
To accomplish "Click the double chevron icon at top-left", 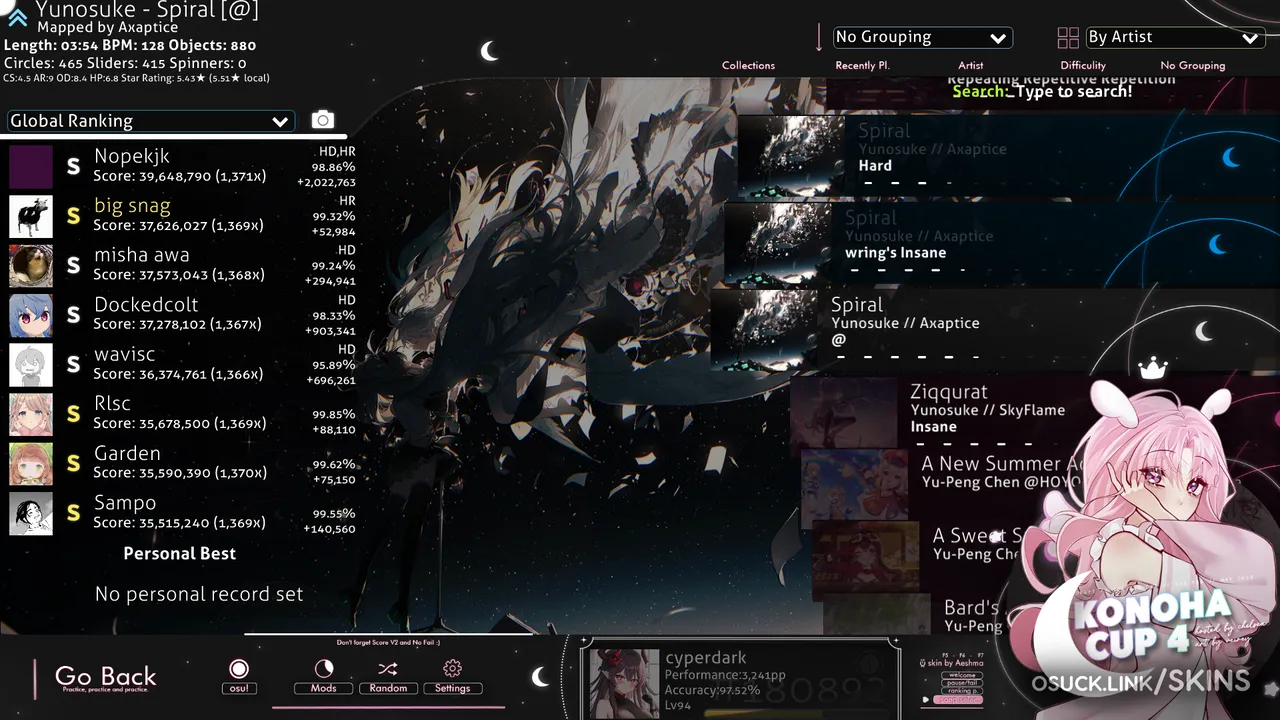I will click(17, 16).
